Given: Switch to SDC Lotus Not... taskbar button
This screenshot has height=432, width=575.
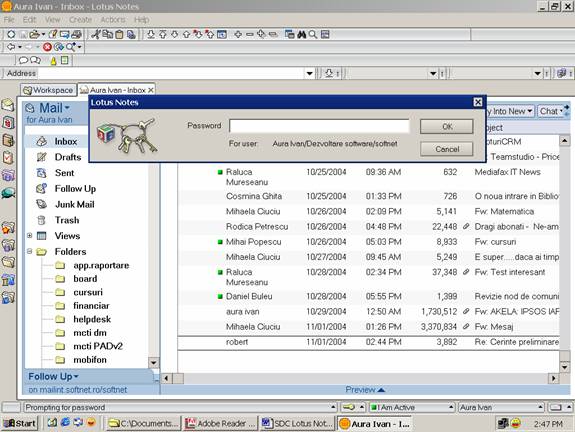Looking at the screenshot, I should coord(297,424).
